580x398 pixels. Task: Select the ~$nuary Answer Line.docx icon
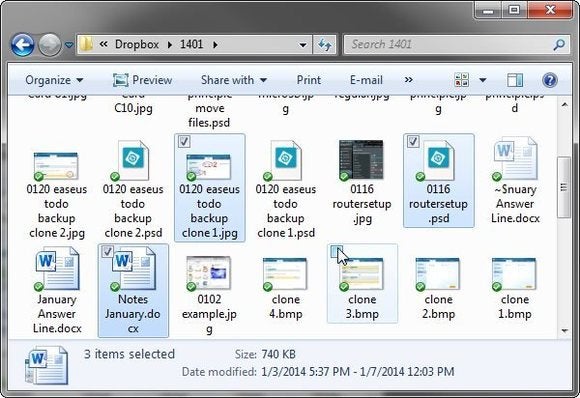(515, 159)
